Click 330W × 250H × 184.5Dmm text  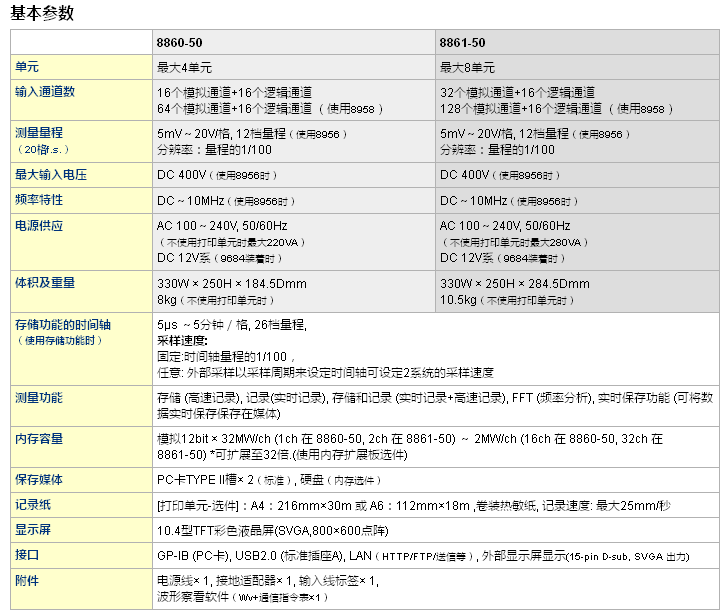click(x=232, y=283)
